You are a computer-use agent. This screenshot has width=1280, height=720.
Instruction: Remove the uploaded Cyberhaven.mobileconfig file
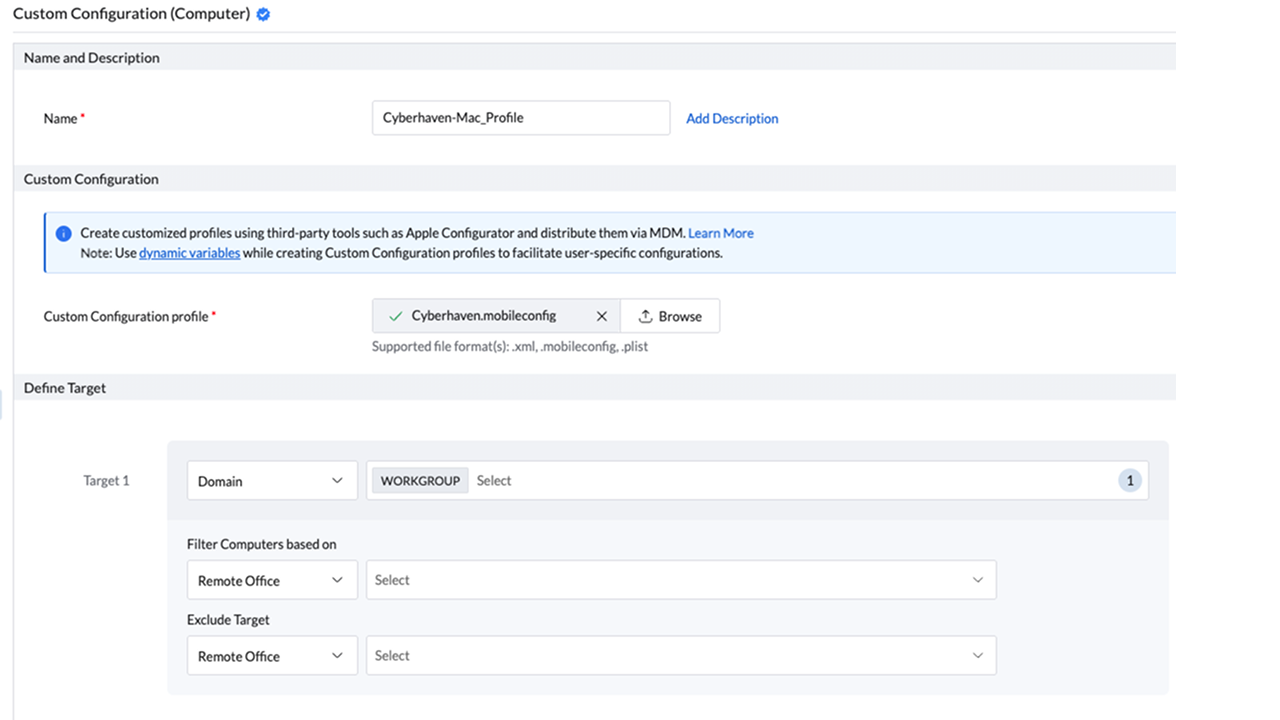point(601,316)
